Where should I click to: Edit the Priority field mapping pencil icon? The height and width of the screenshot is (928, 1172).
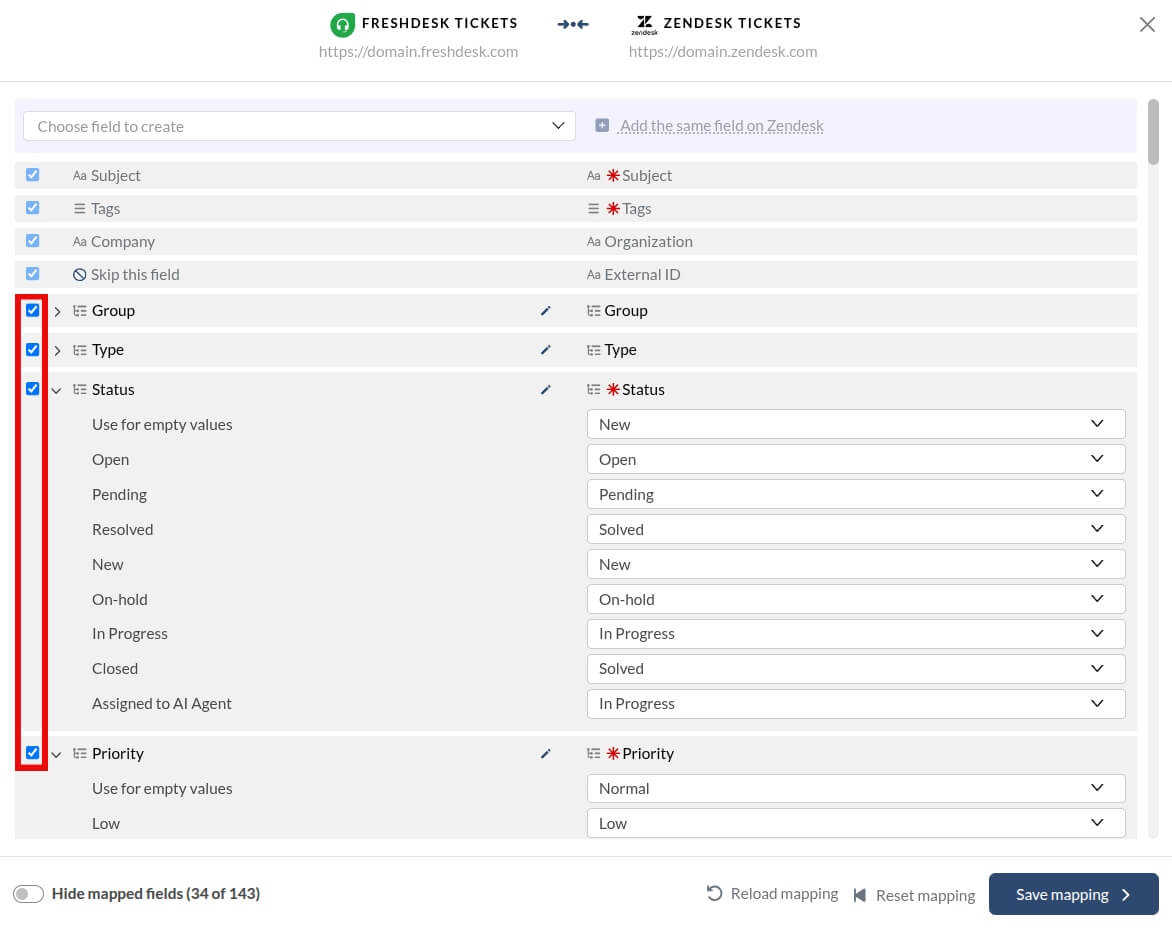546,754
